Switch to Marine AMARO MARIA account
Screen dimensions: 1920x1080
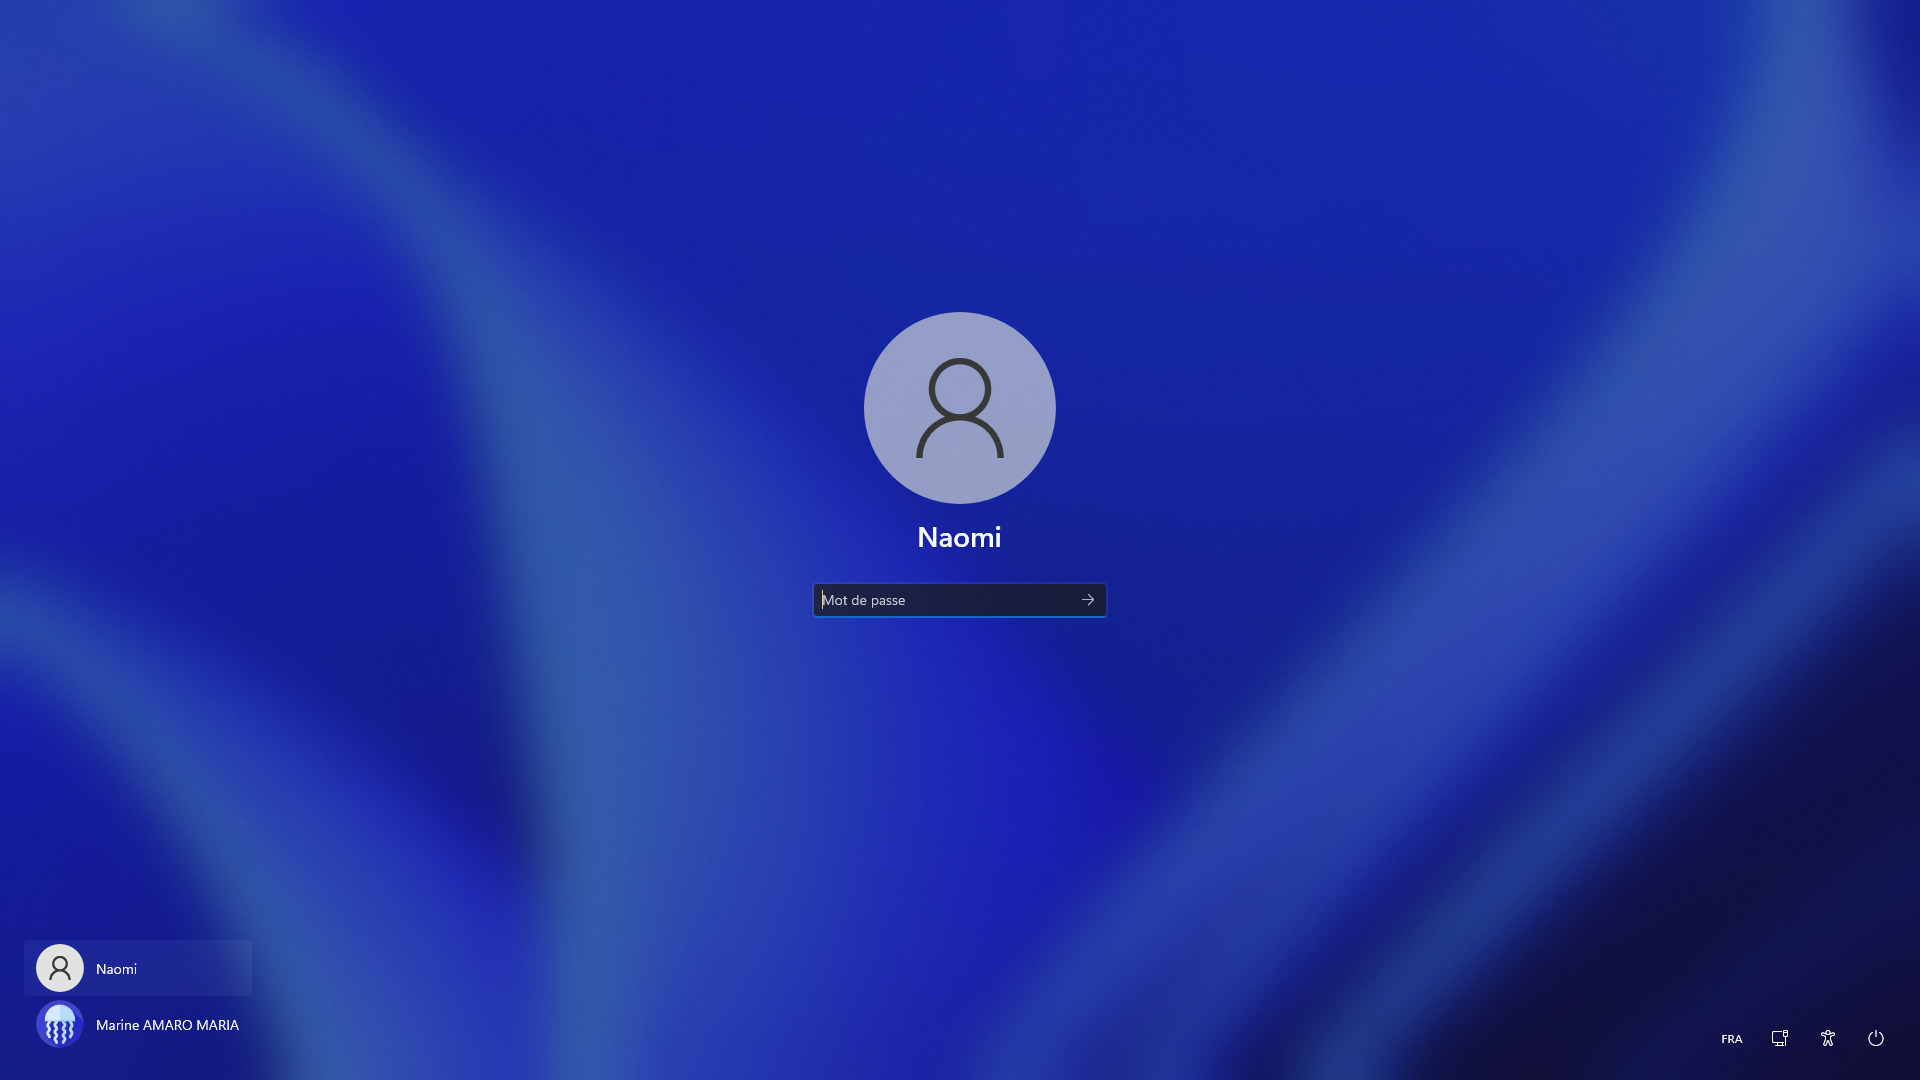[138, 1024]
